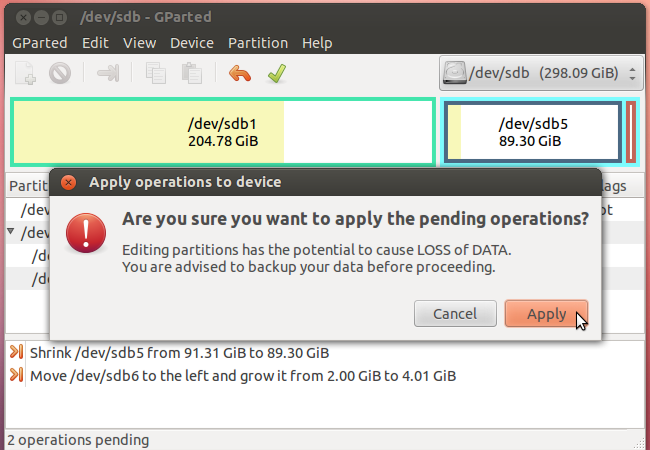Select the pending Shrink /dev/sdb5 operation

point(180,352)
